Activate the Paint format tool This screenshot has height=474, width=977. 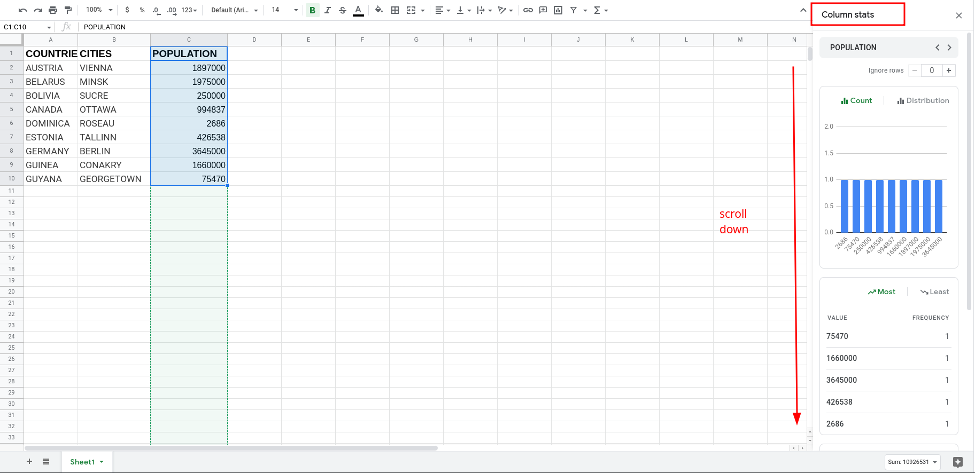(68, 10)
